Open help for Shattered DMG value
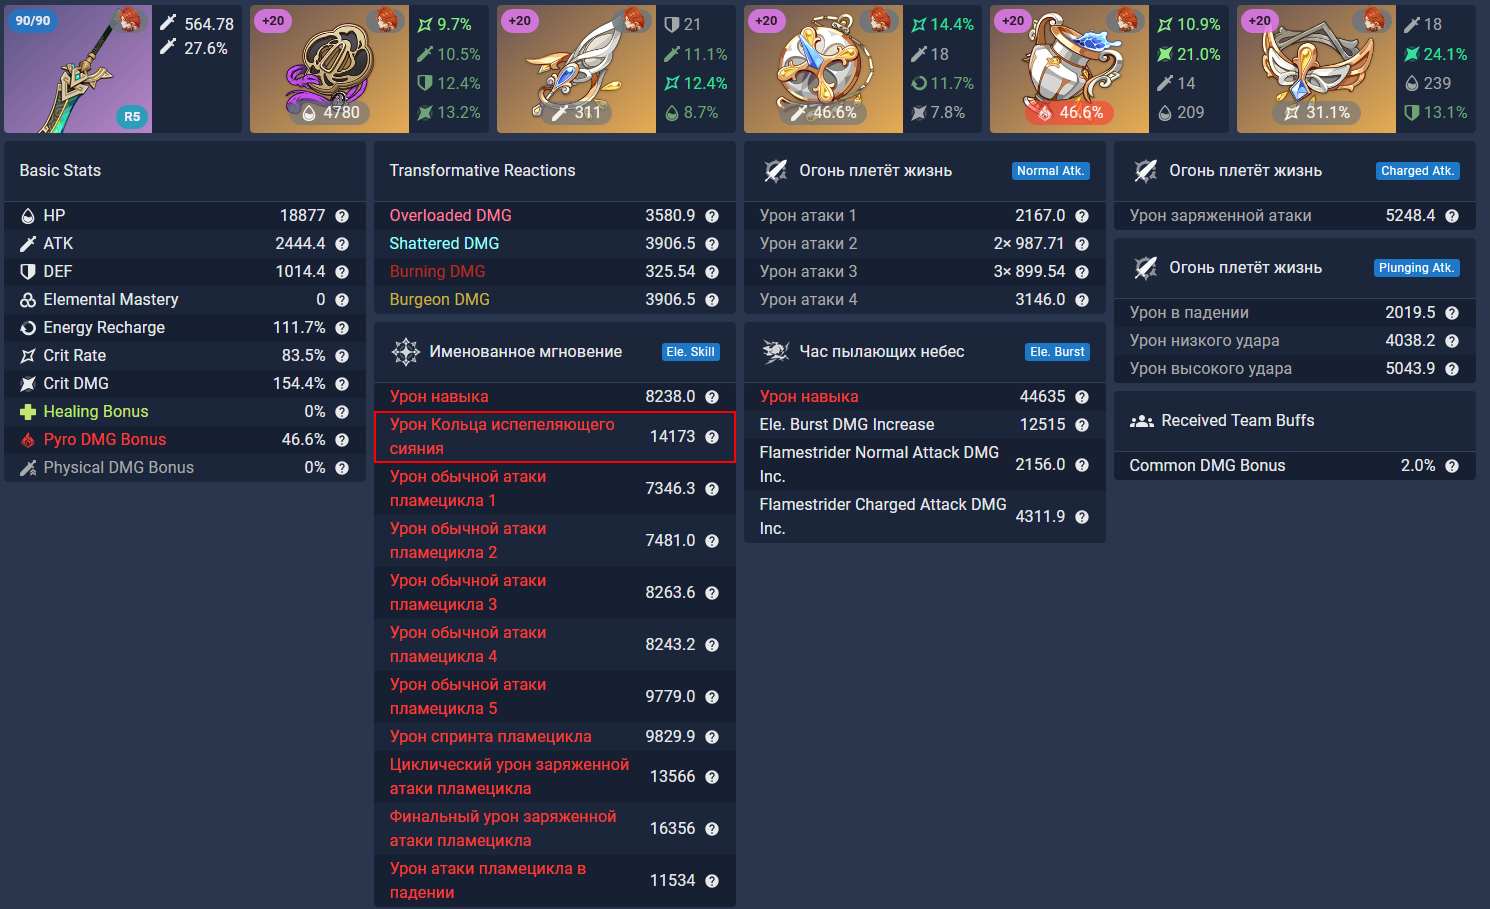The image size is (1490, 909). [x=712, y=244]
